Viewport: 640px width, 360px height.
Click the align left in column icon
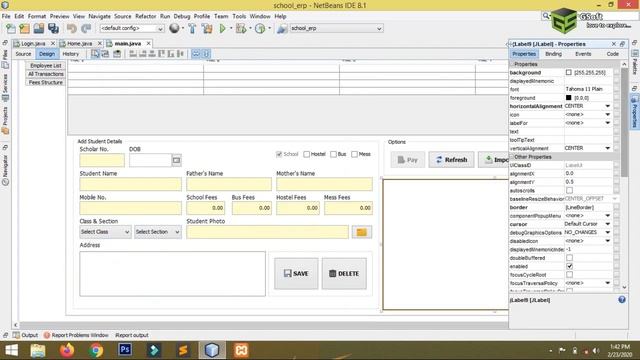[x=133, y=54]
